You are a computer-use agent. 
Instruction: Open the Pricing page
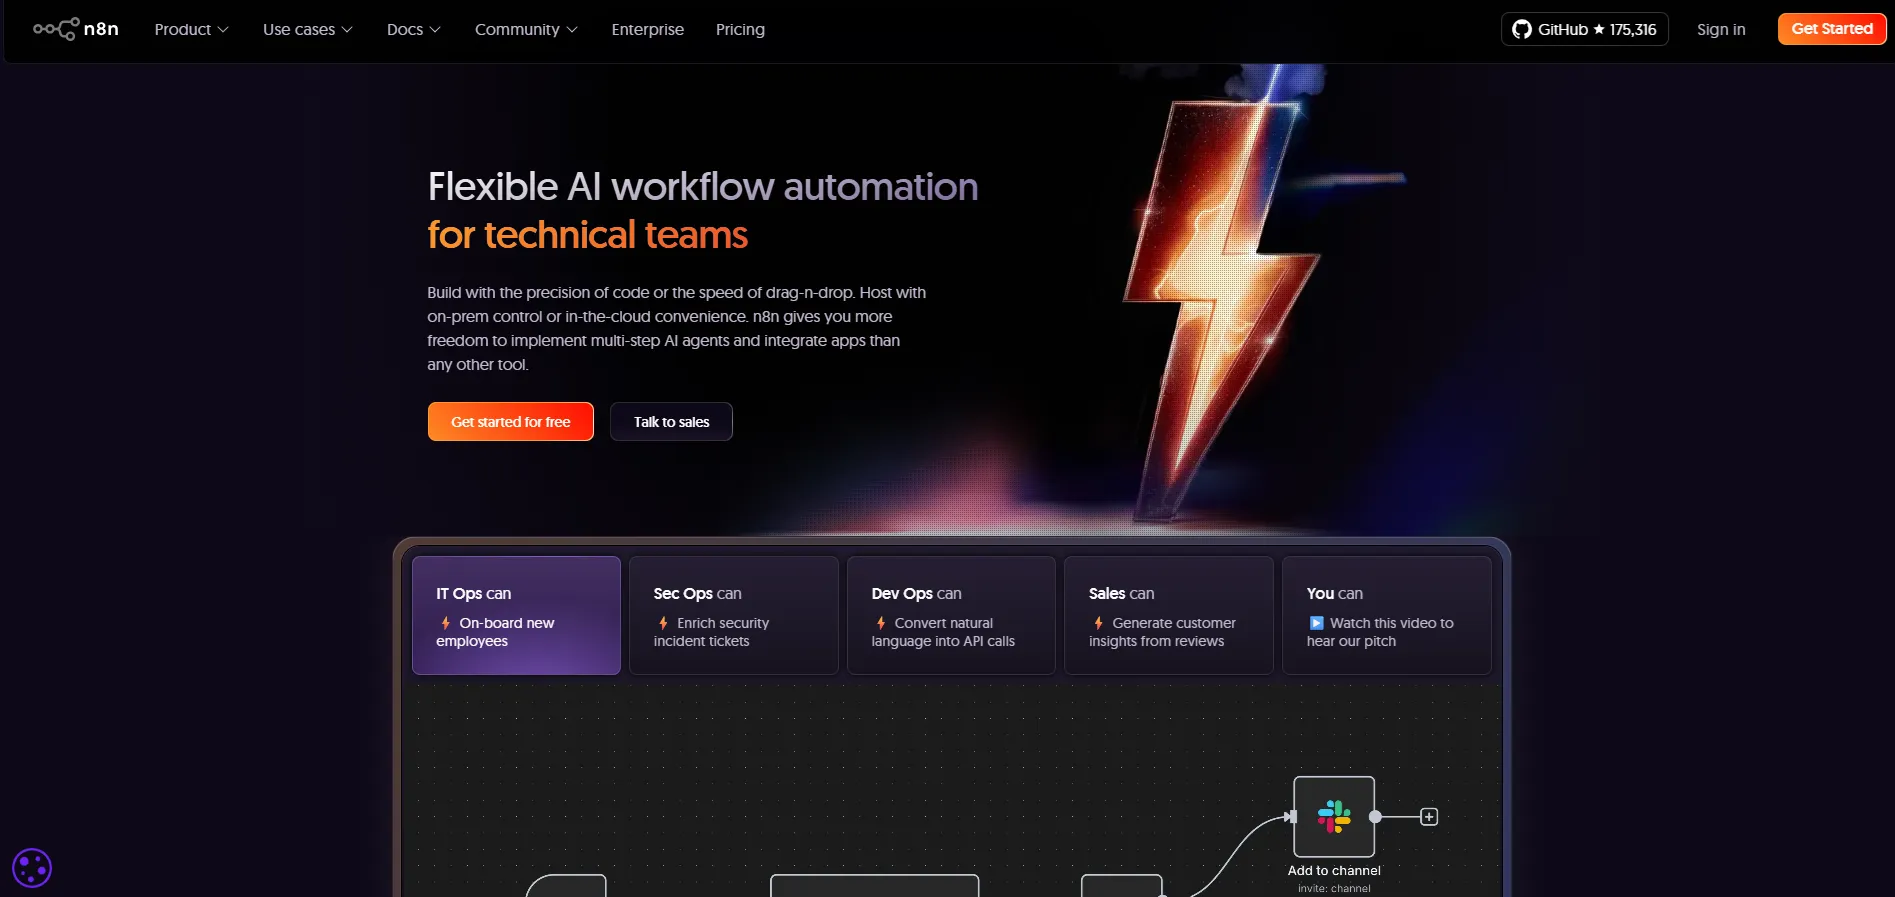[740, 30]
